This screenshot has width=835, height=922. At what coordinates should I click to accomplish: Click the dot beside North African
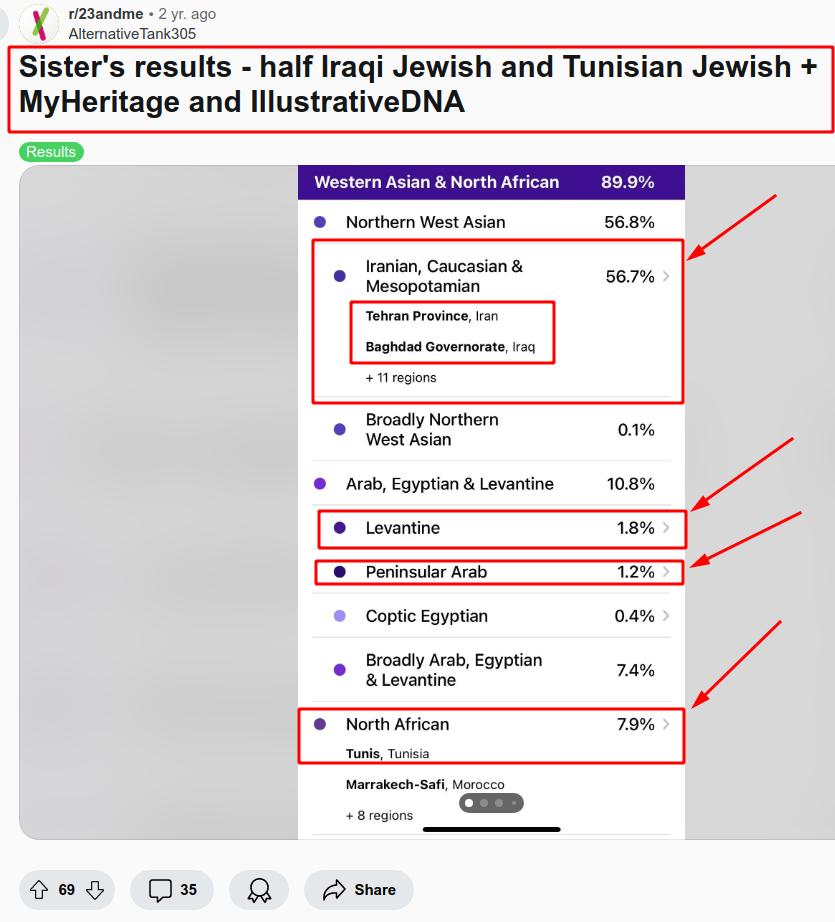click(x=320, y=724)
